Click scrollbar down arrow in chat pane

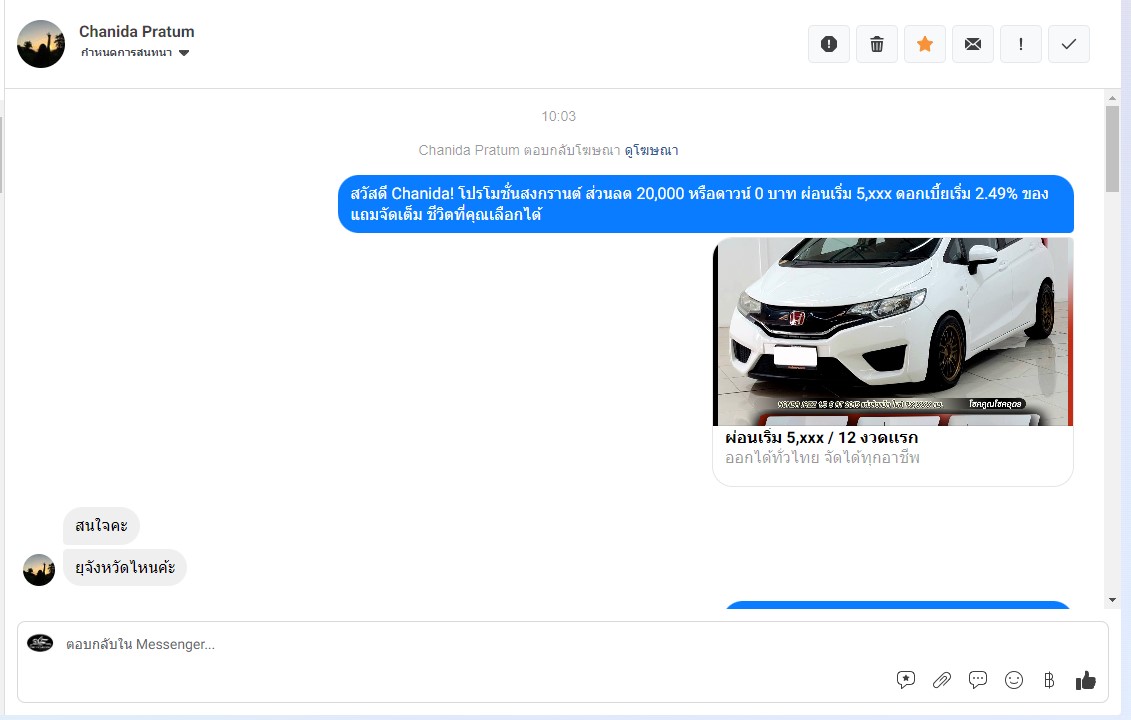click(1112, 599)
